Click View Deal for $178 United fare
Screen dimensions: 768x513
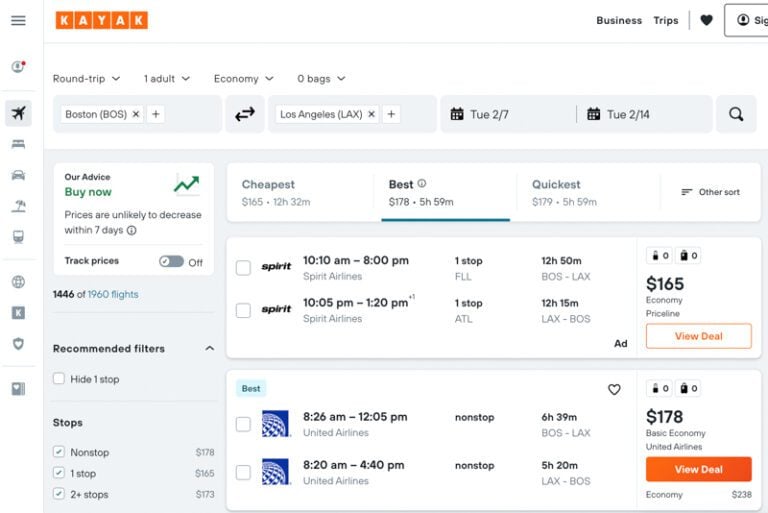coord(698,469)
